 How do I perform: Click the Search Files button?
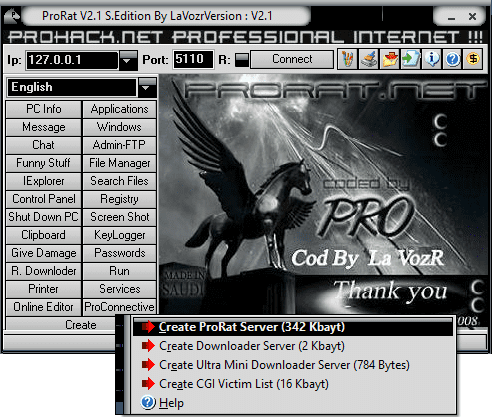tap(119, 181)
